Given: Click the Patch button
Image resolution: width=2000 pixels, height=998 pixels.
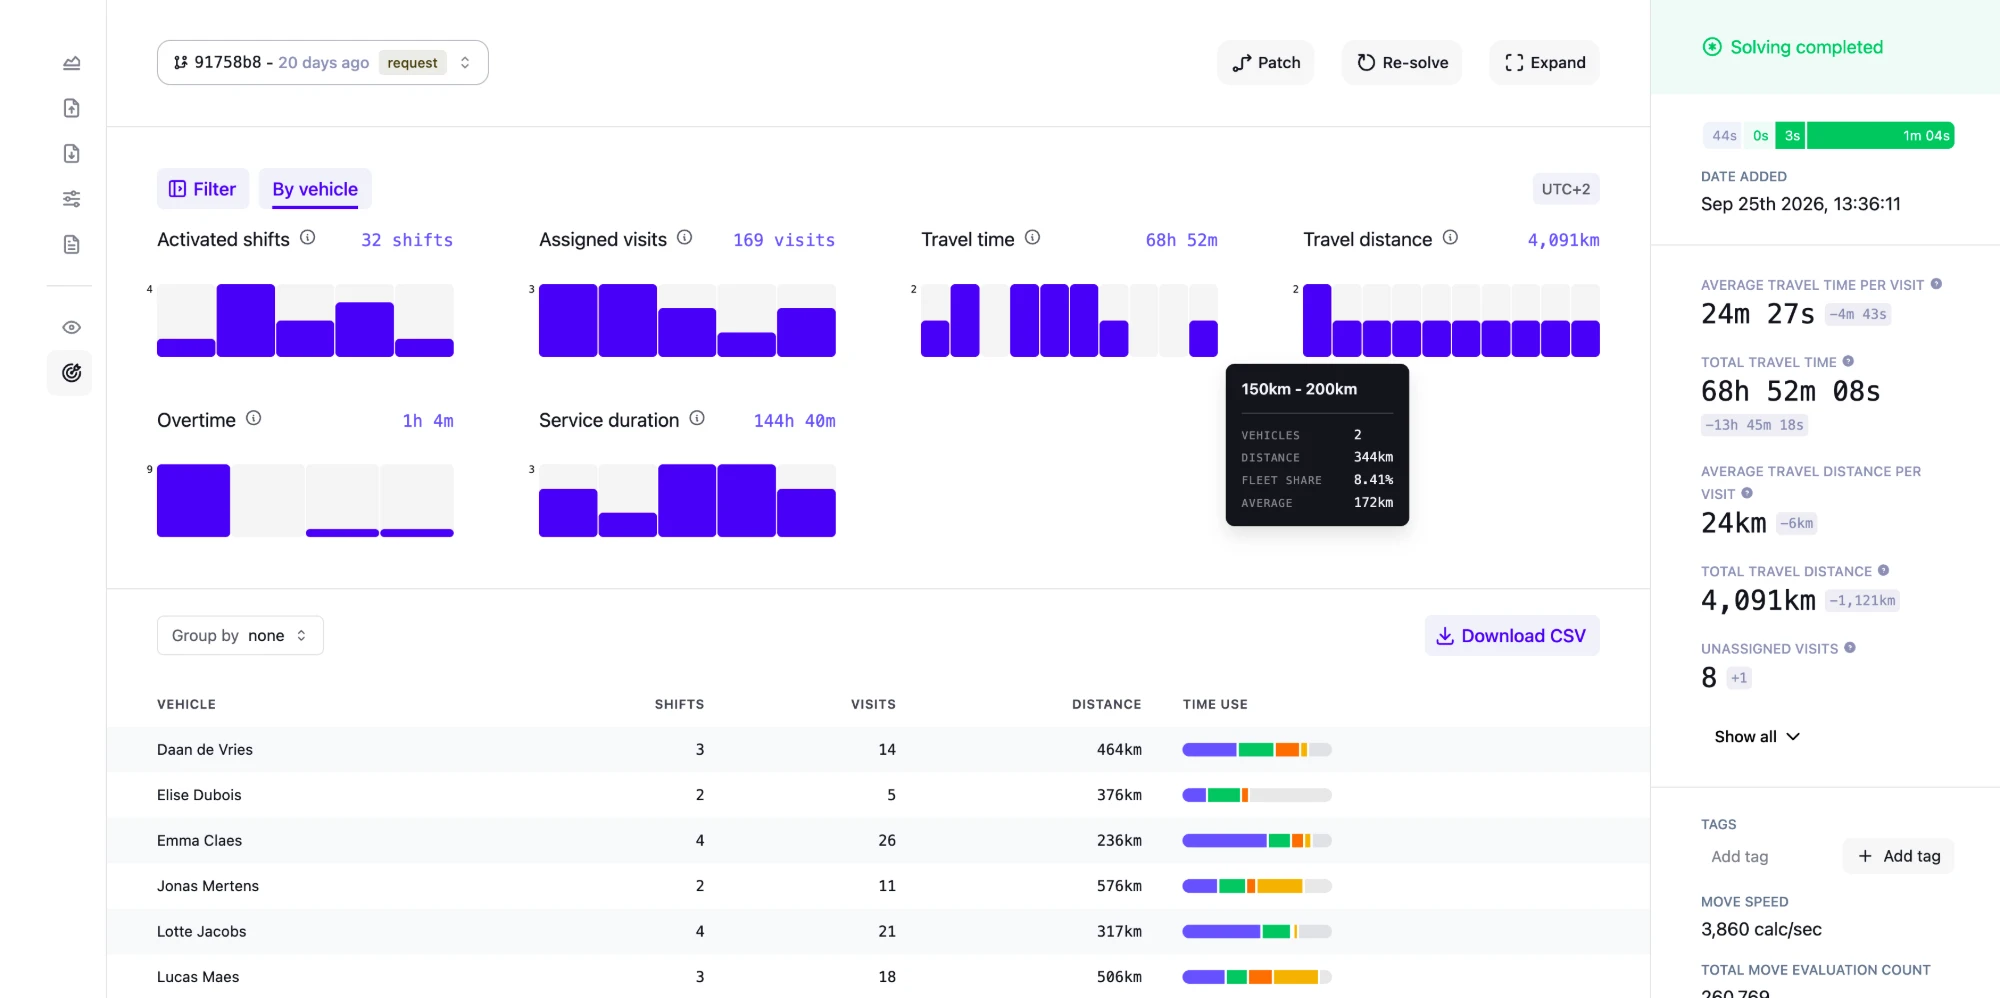Looking at the screenshot, I should [1266, 62].
